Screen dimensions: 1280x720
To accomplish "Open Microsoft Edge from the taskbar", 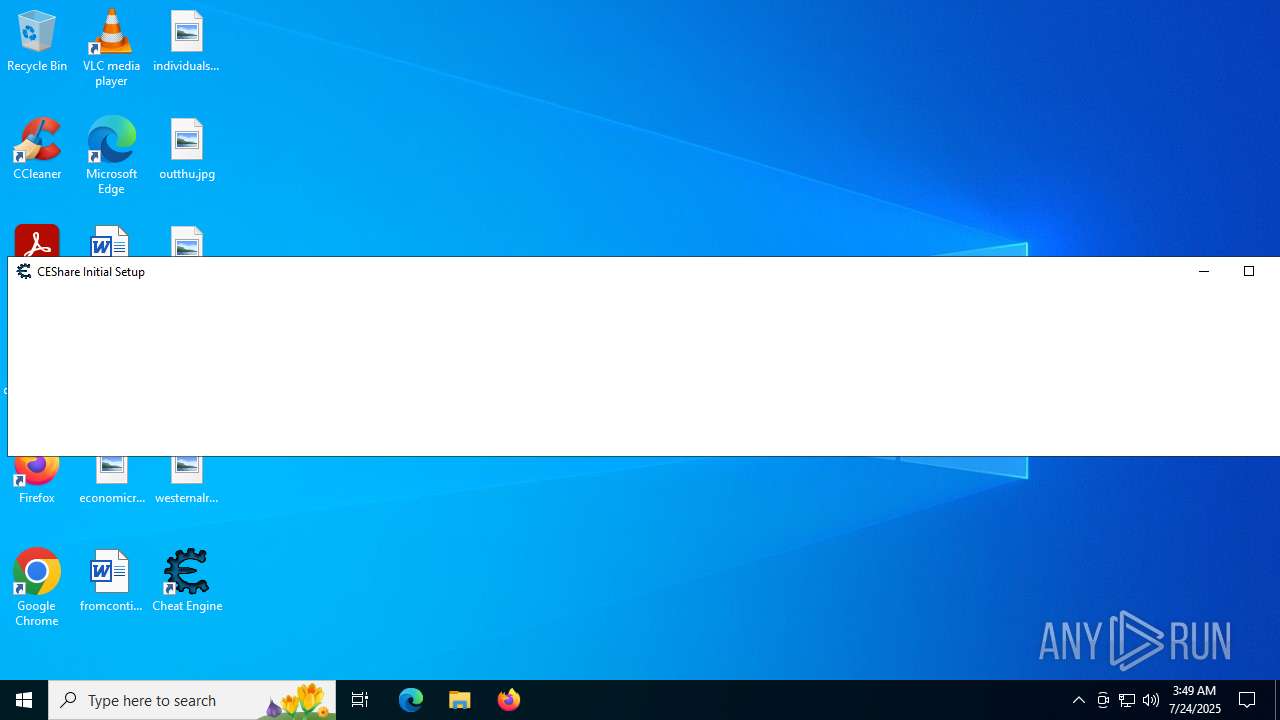I will point(411,700).
